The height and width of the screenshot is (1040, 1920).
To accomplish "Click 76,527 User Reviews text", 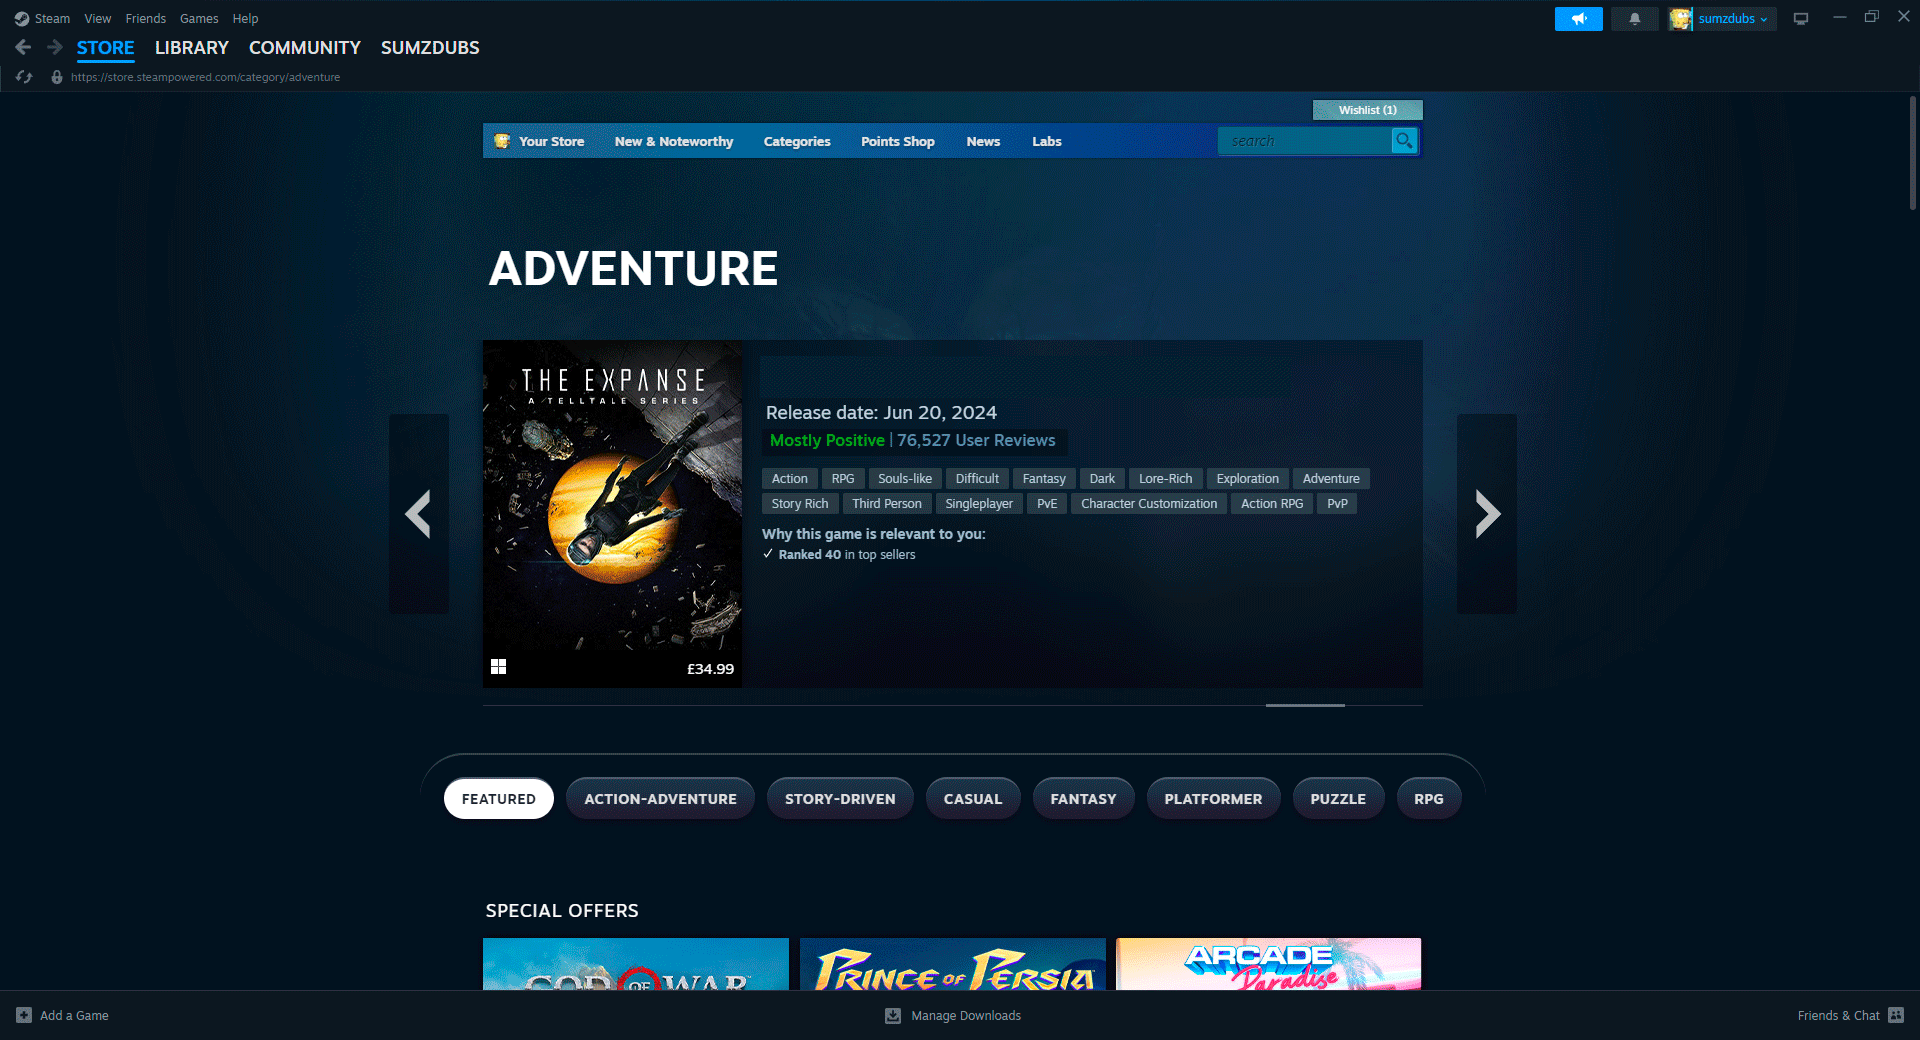I will point(976,440).
